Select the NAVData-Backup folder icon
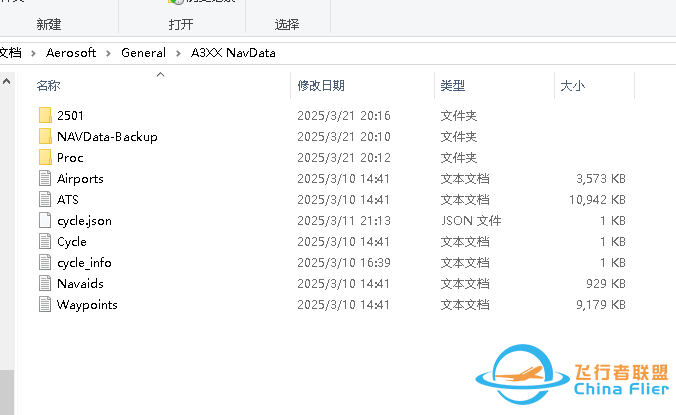676x415 pixels. (x=45, y=137)
